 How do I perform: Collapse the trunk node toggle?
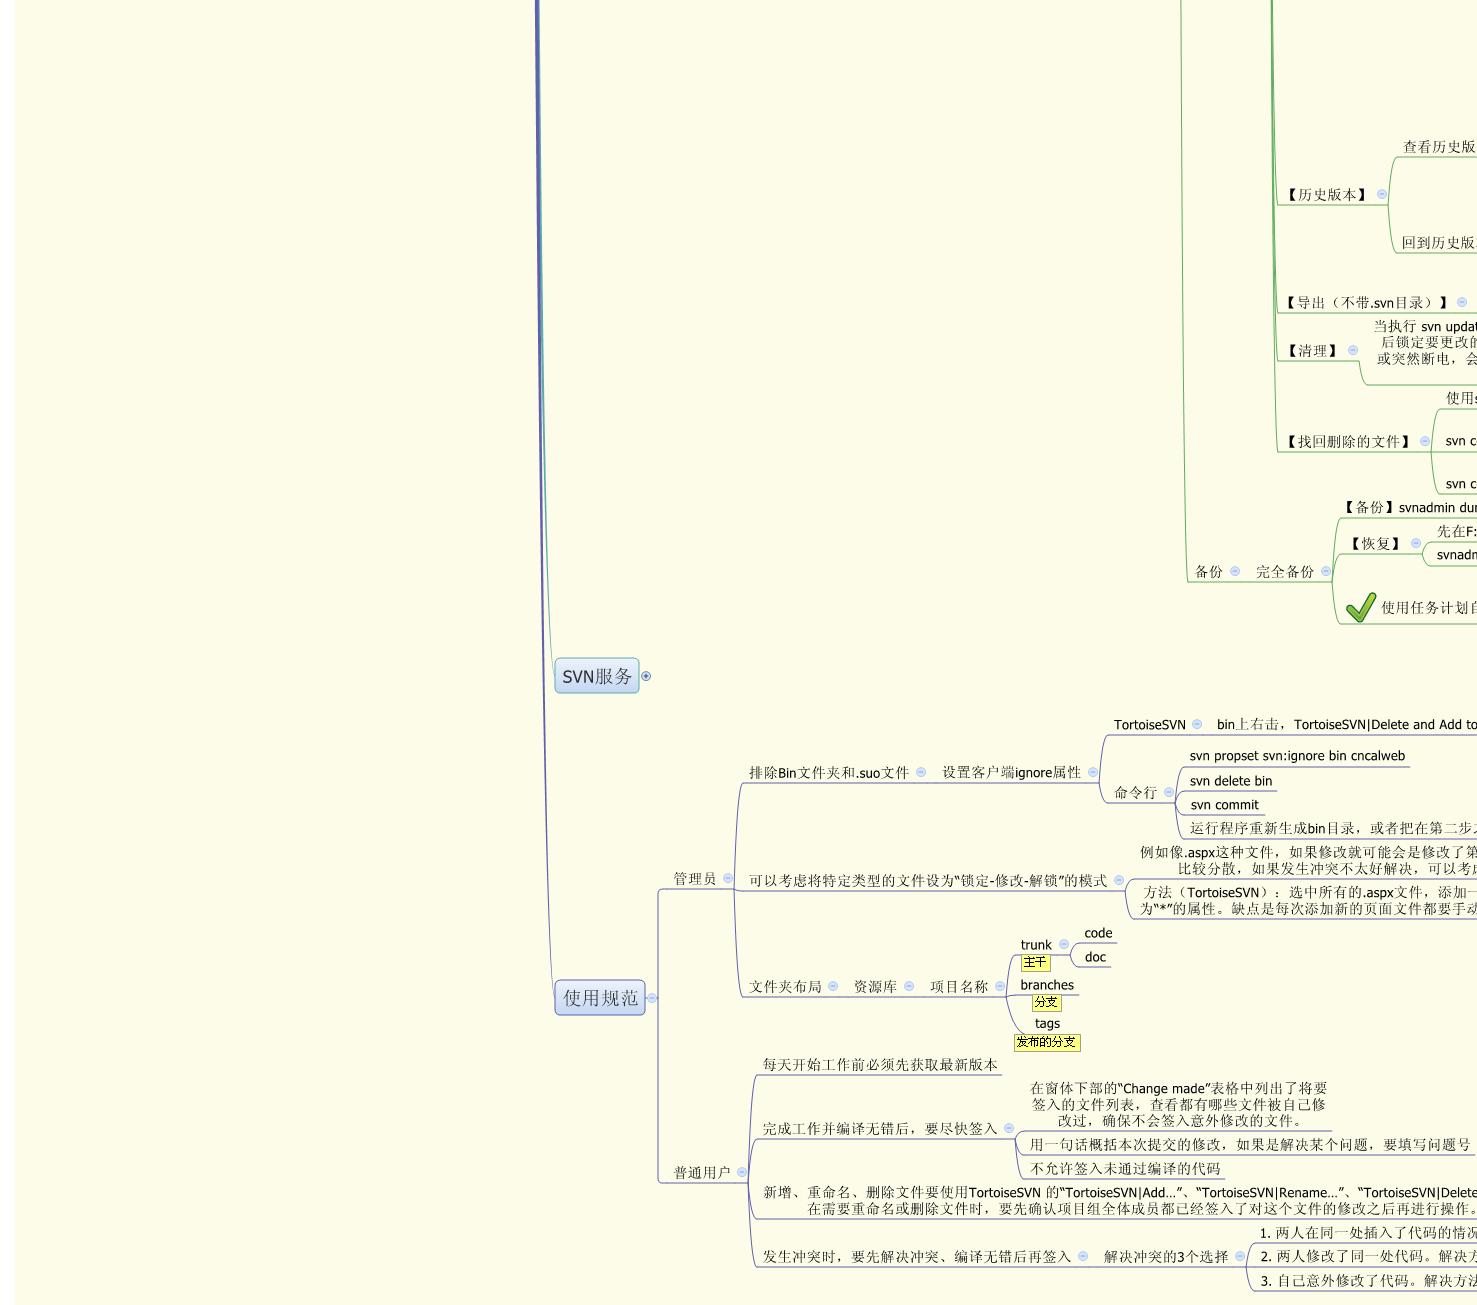1063,944
